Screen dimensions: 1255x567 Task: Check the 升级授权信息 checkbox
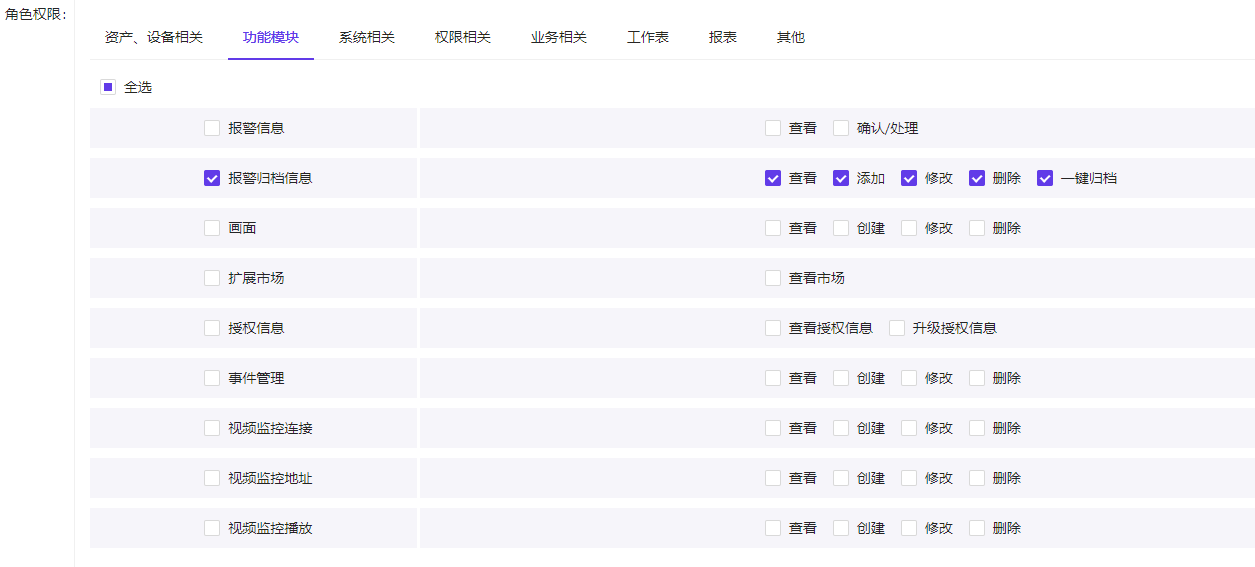pos(897,328)
